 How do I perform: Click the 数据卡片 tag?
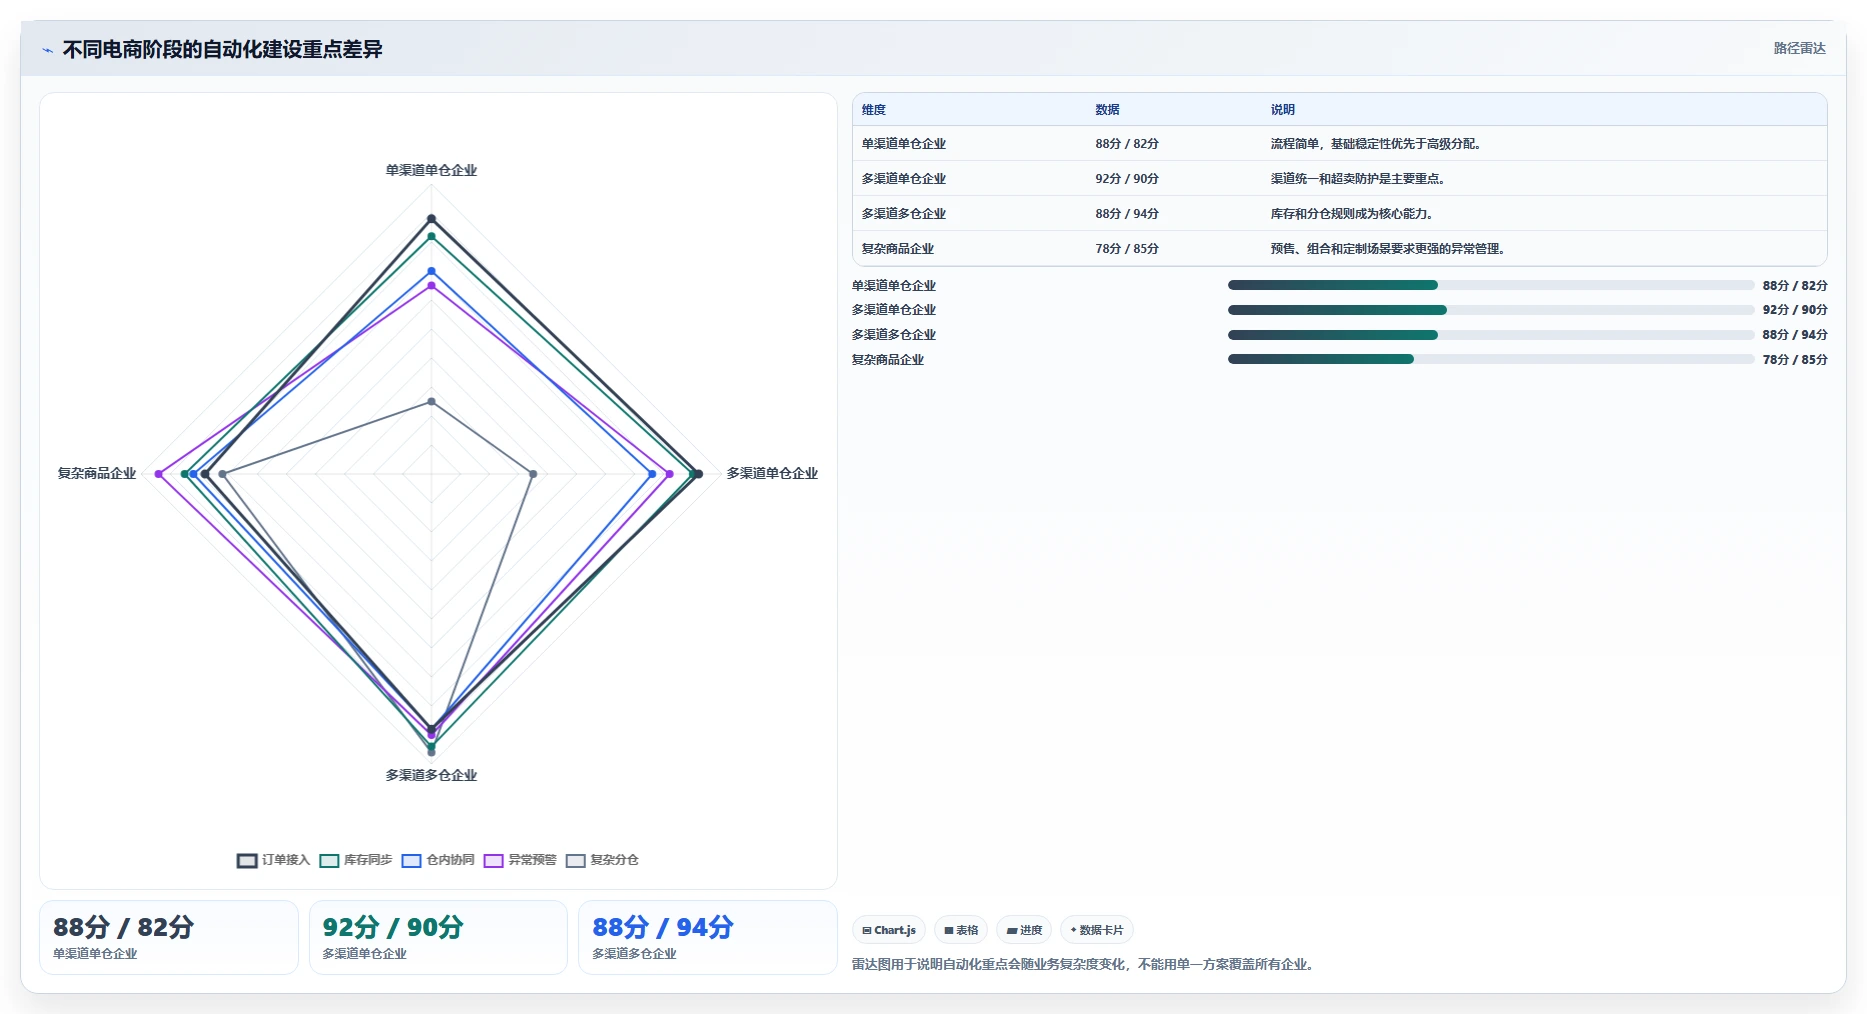coord(1097,930)
